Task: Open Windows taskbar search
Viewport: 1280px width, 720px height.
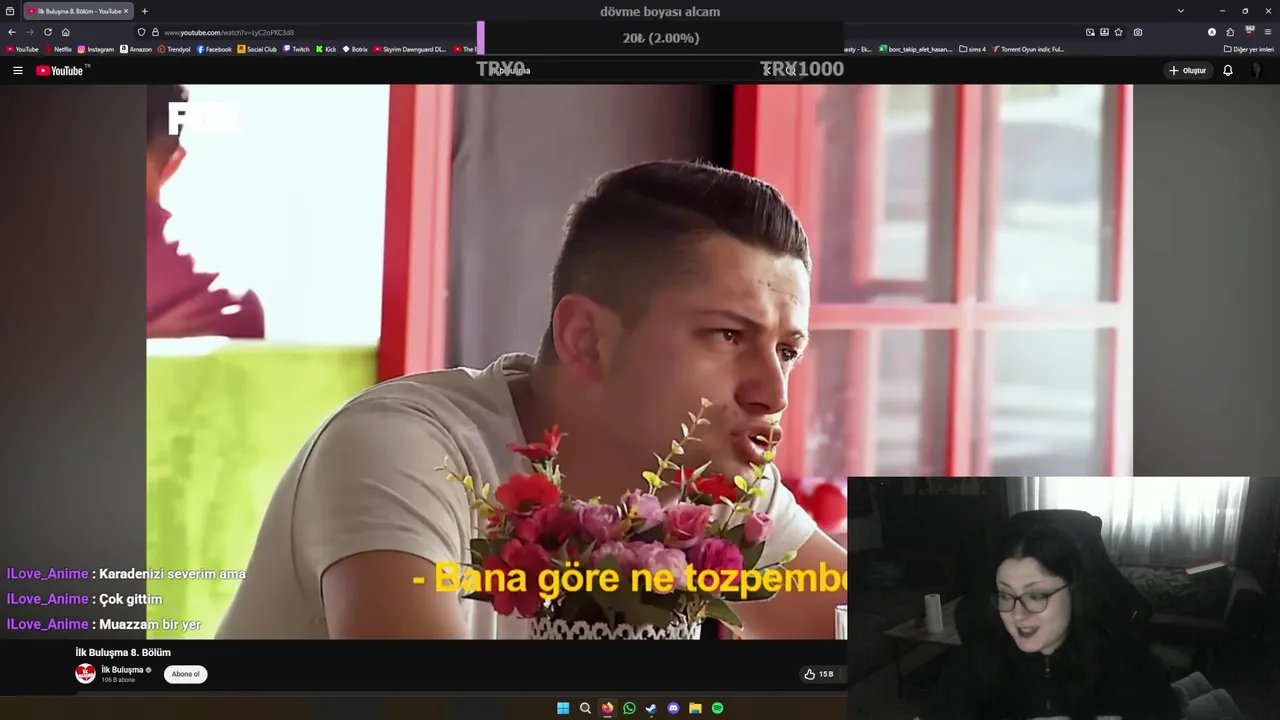Action: point(585,708)
